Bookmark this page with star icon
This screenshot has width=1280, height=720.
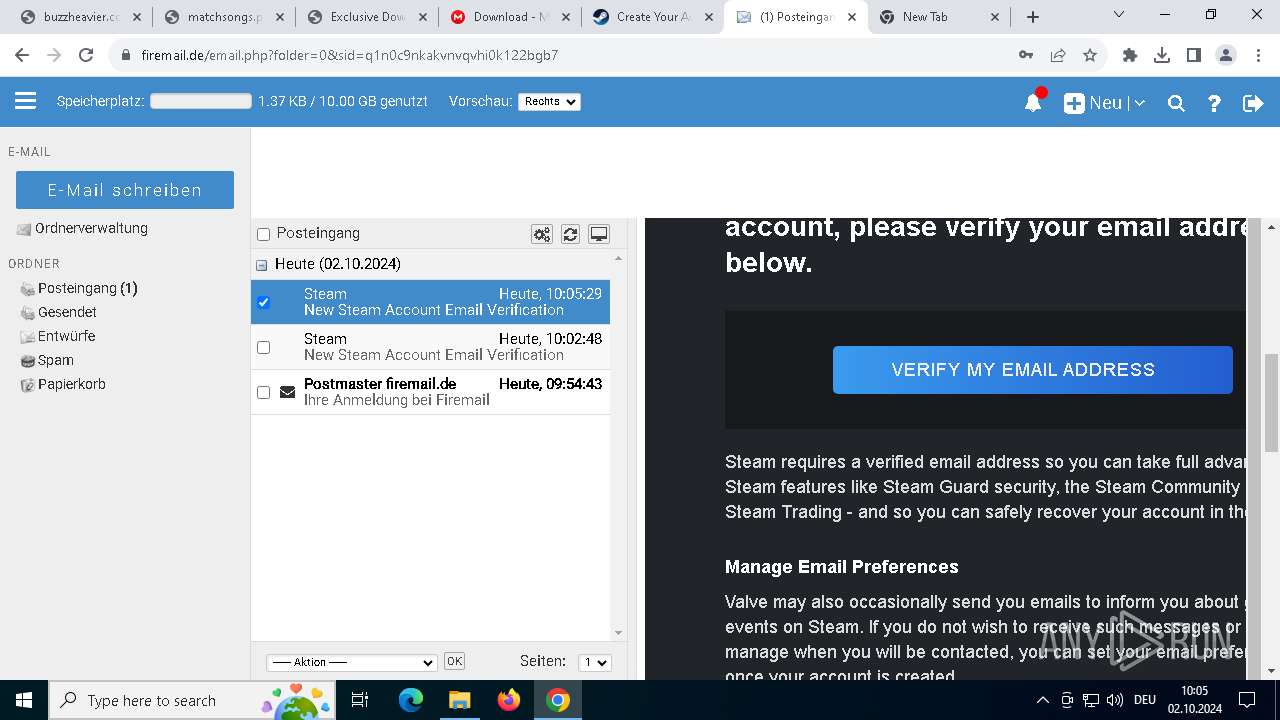(x=1090, y=55)
